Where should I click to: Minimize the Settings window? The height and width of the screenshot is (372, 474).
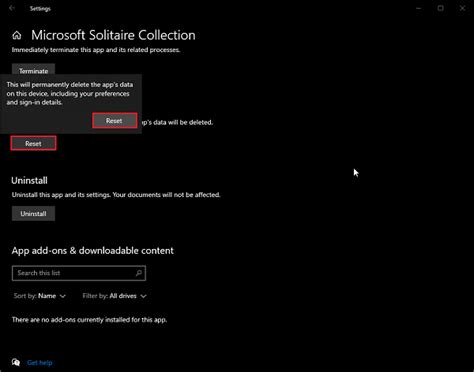[x=419, y=8]
